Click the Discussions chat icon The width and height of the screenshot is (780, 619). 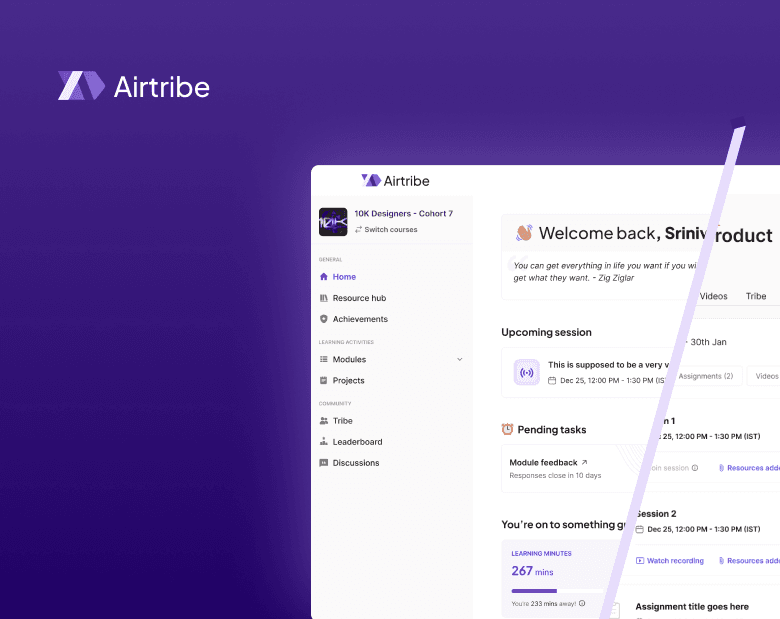324,463
